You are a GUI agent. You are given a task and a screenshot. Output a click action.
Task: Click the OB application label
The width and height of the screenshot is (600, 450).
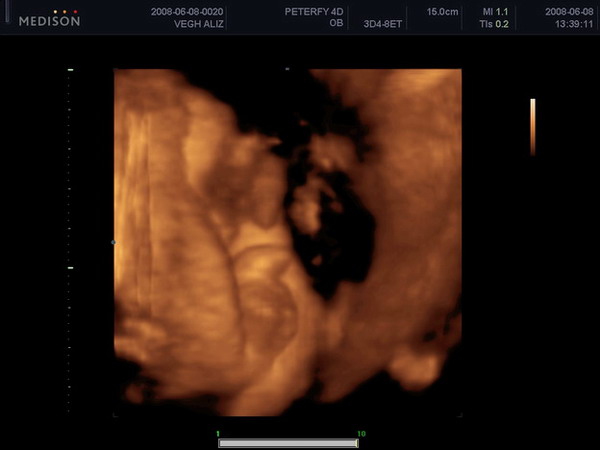[x=337, y=23]
